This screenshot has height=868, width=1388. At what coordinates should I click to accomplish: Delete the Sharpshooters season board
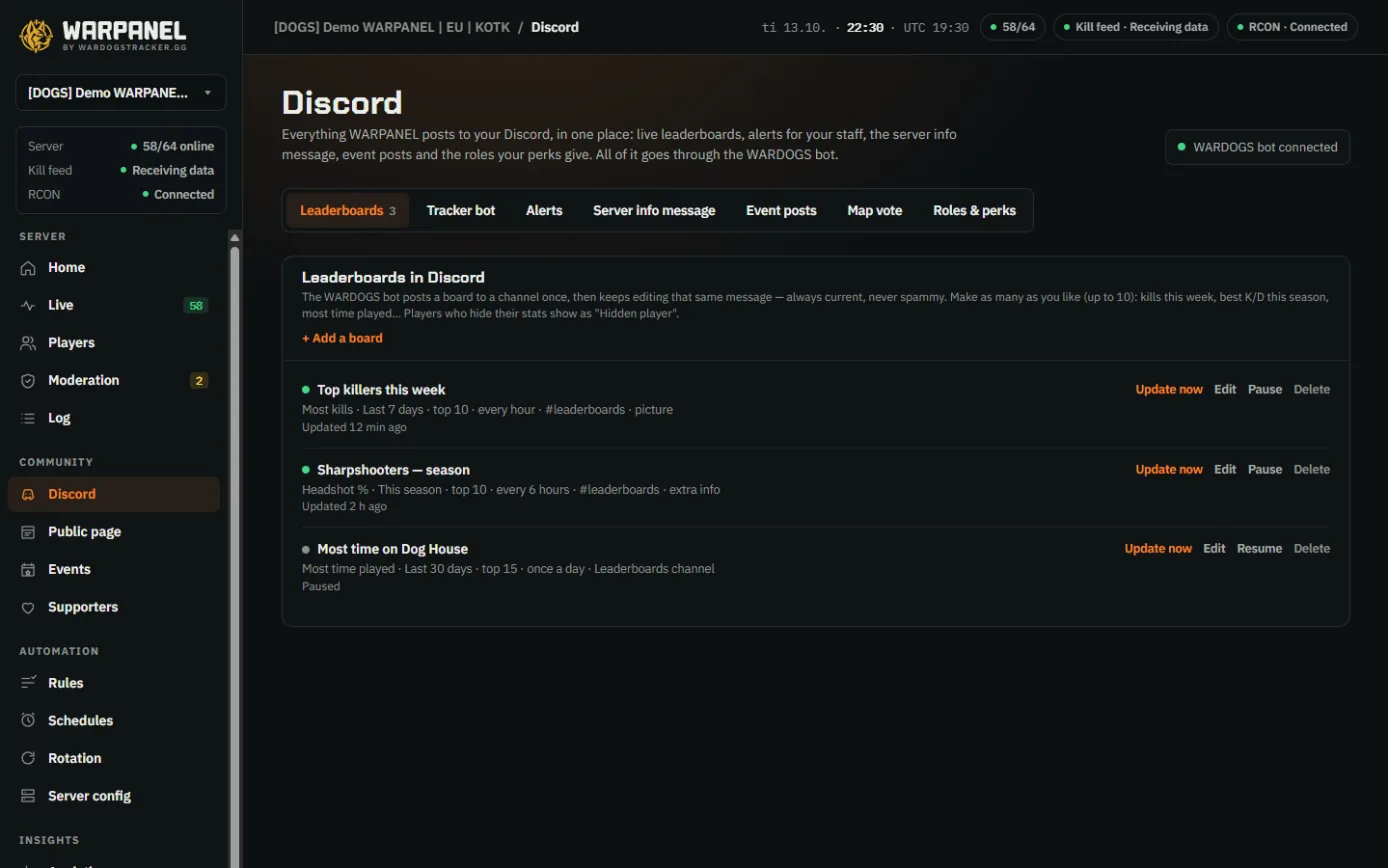tap(1312, 470)
